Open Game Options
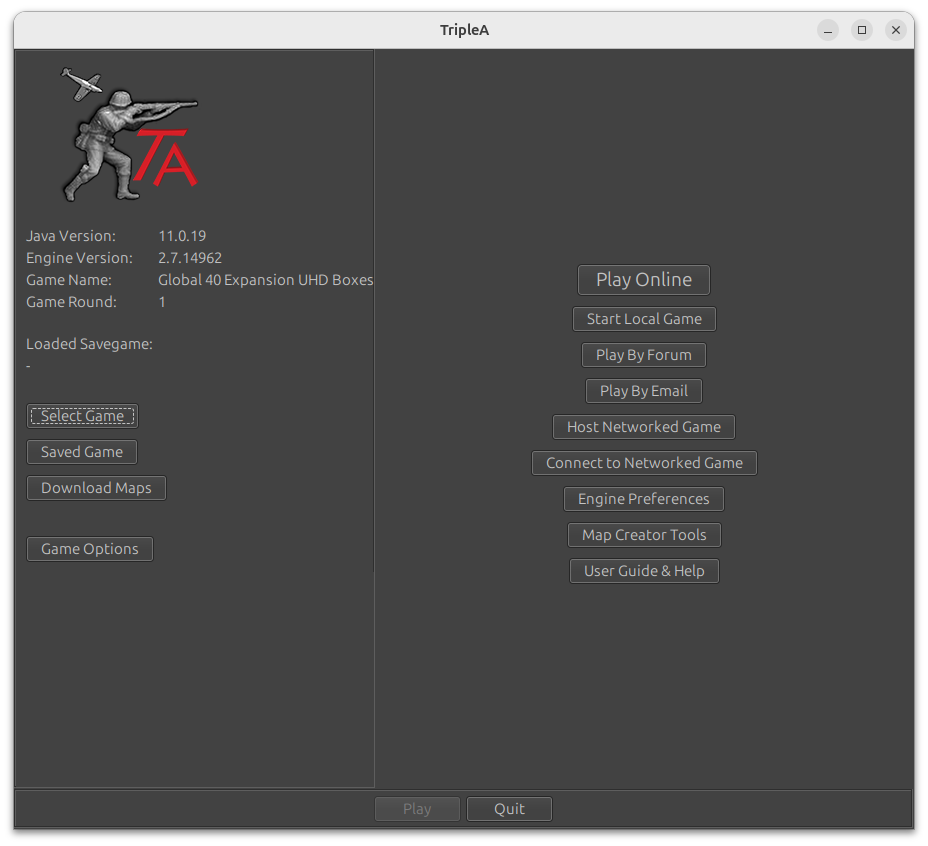This screenshot has width=928, height=846. [x=89, y=549]
